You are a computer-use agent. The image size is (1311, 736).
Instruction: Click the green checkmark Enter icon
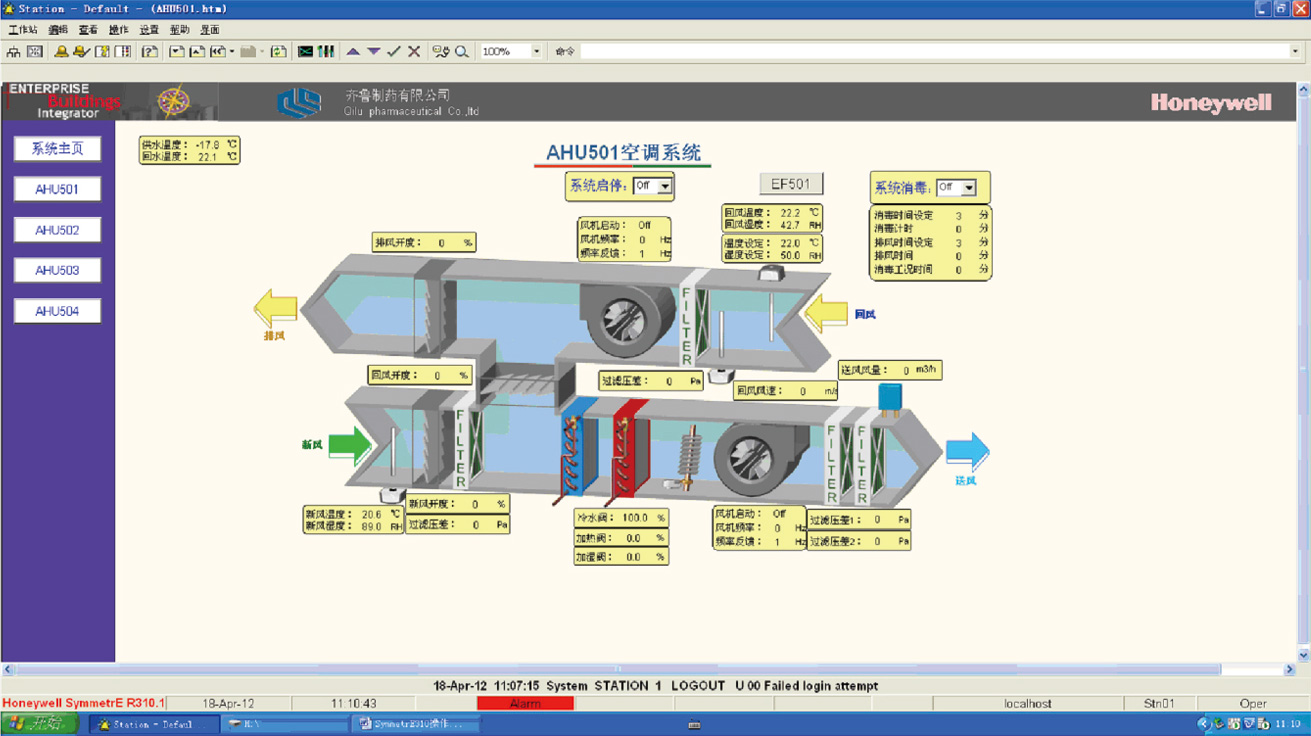pos(394,51)
